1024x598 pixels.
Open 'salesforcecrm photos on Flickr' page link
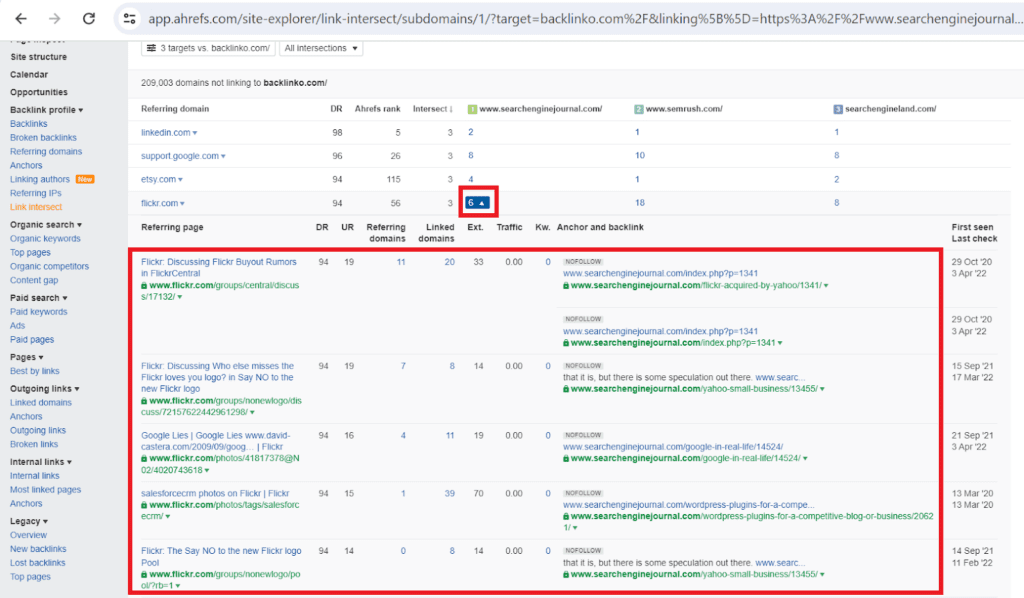[x=215, y=494]
